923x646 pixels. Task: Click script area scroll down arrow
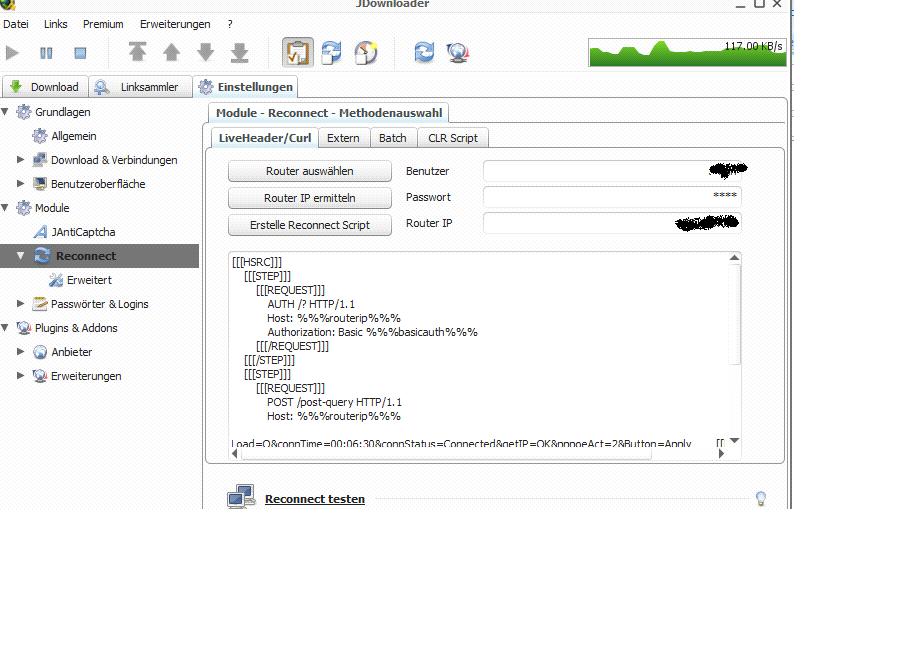tap(734, 440)
